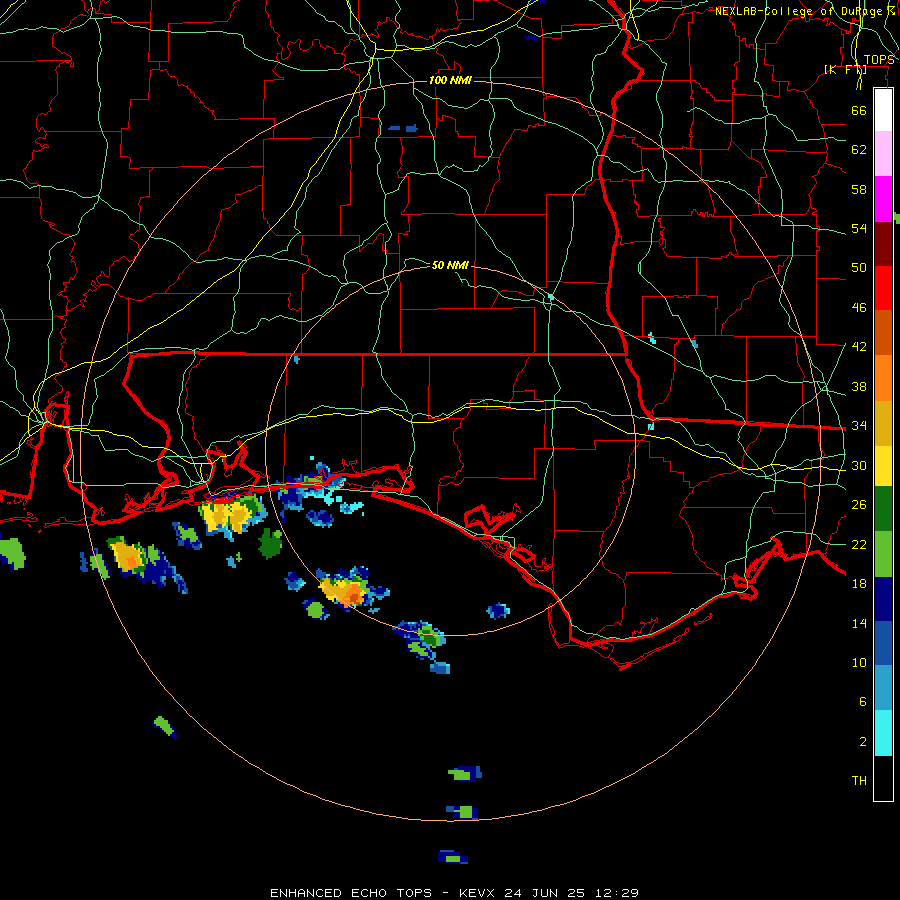Select the 62 value on the scale
900x900 pixels.
[x=859, y=150]
